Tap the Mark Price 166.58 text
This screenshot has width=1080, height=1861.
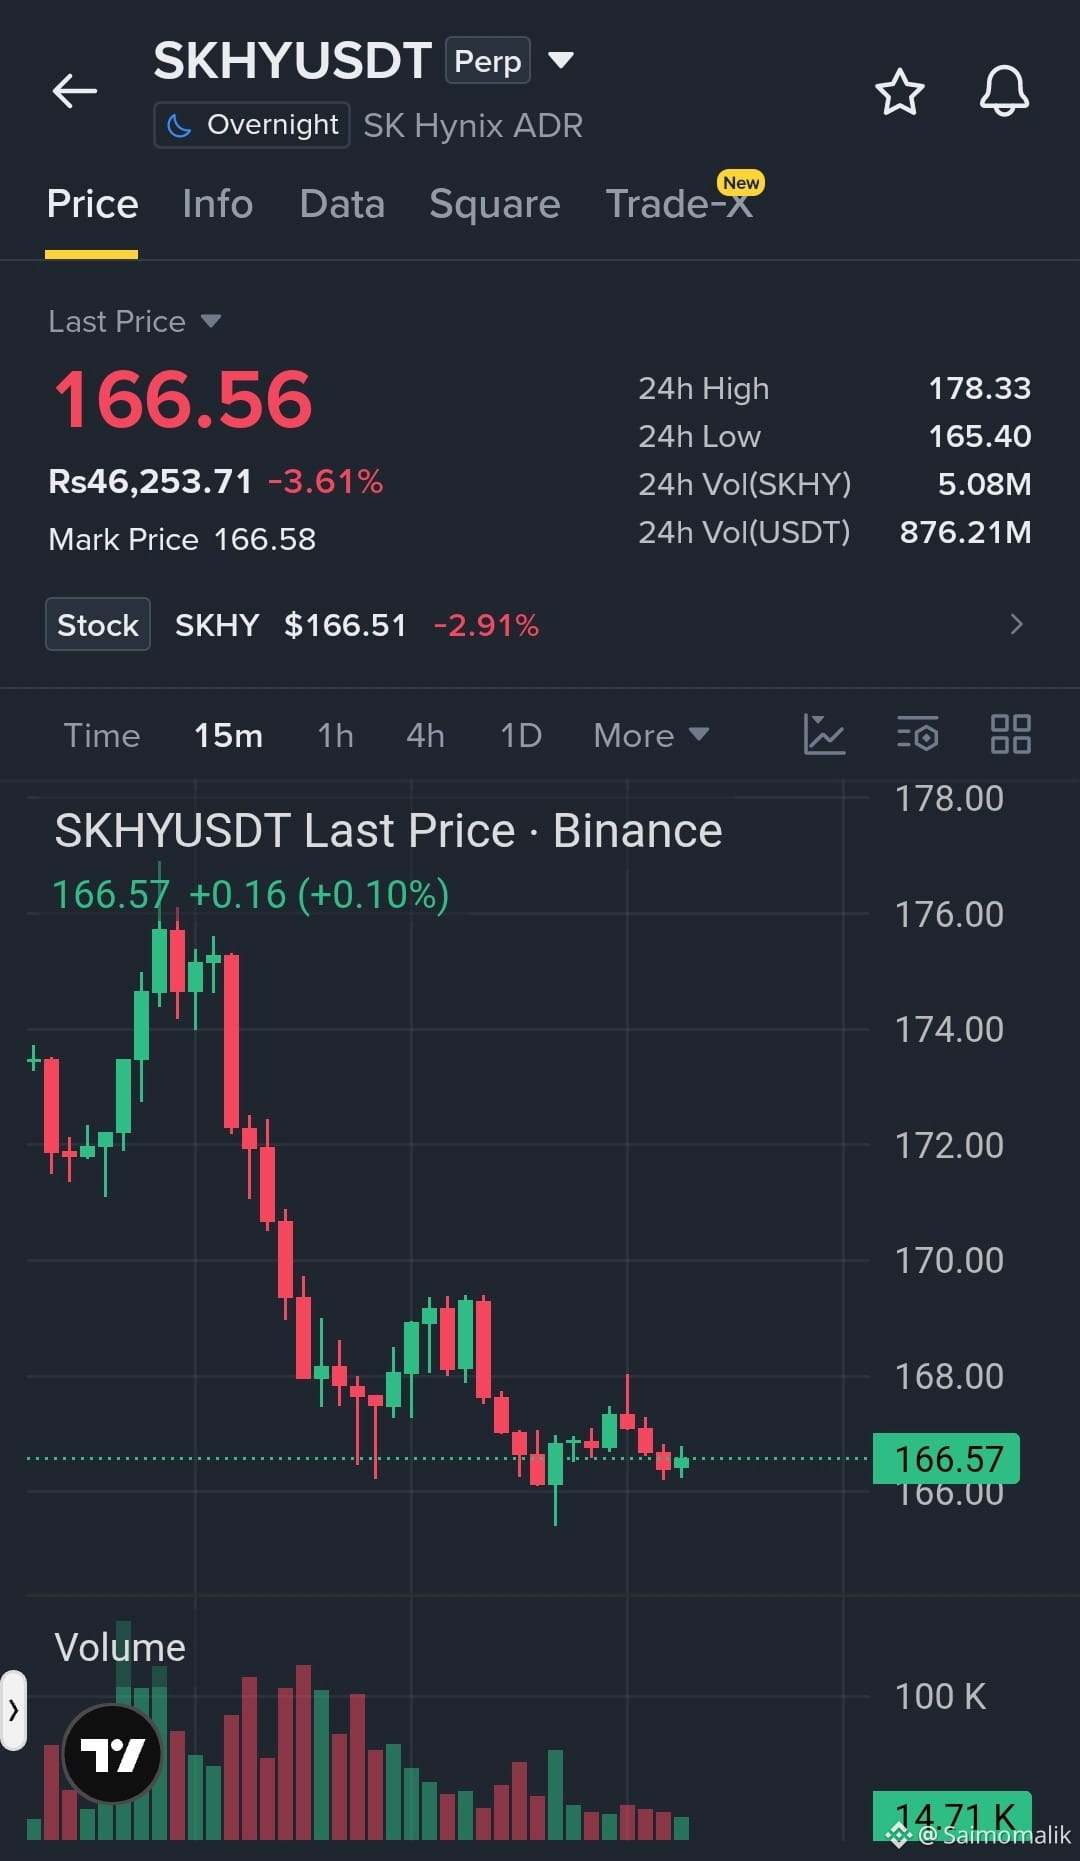(x=182, y=539)
